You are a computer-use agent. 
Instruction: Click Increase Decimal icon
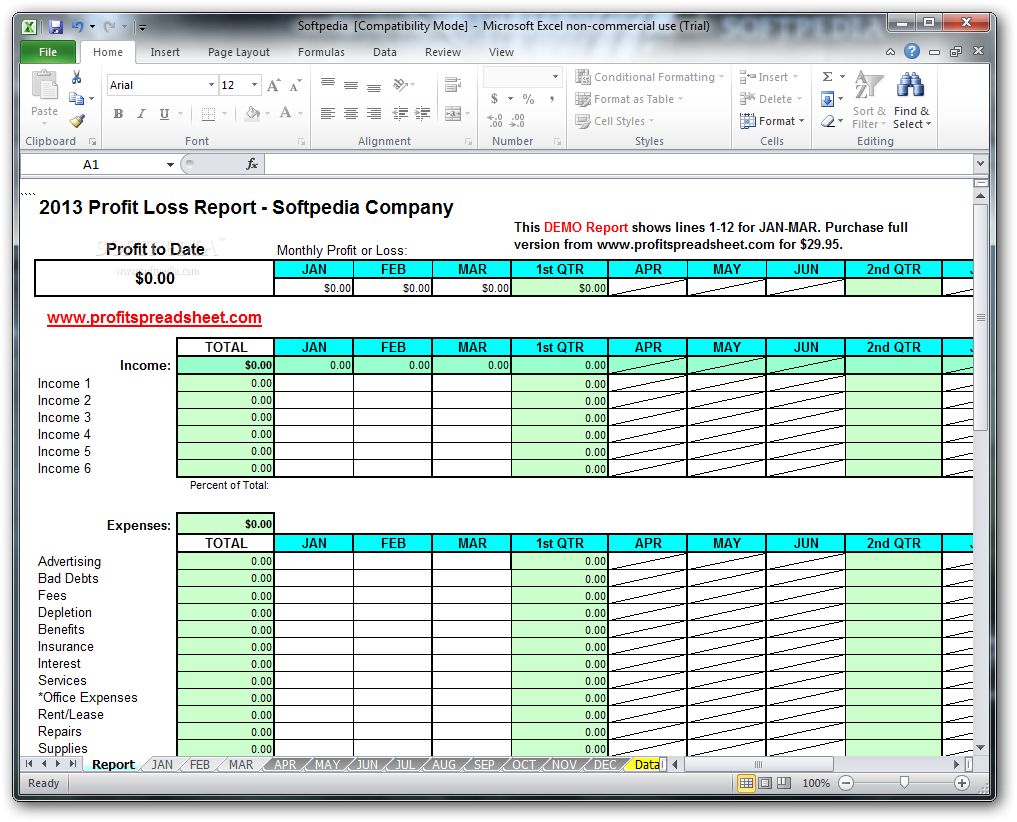point(495,121)
